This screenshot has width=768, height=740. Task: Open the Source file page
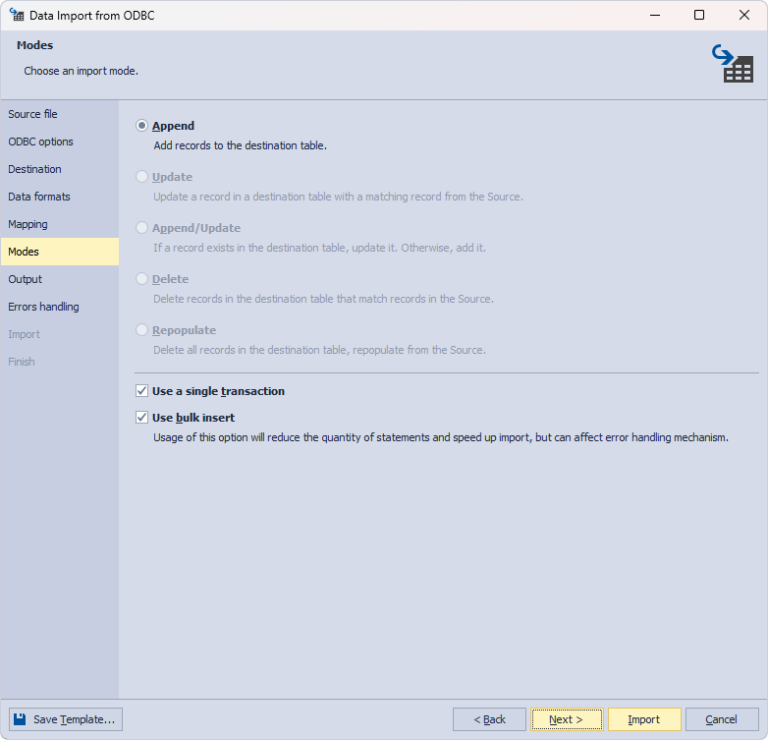[x=33, y=114]
